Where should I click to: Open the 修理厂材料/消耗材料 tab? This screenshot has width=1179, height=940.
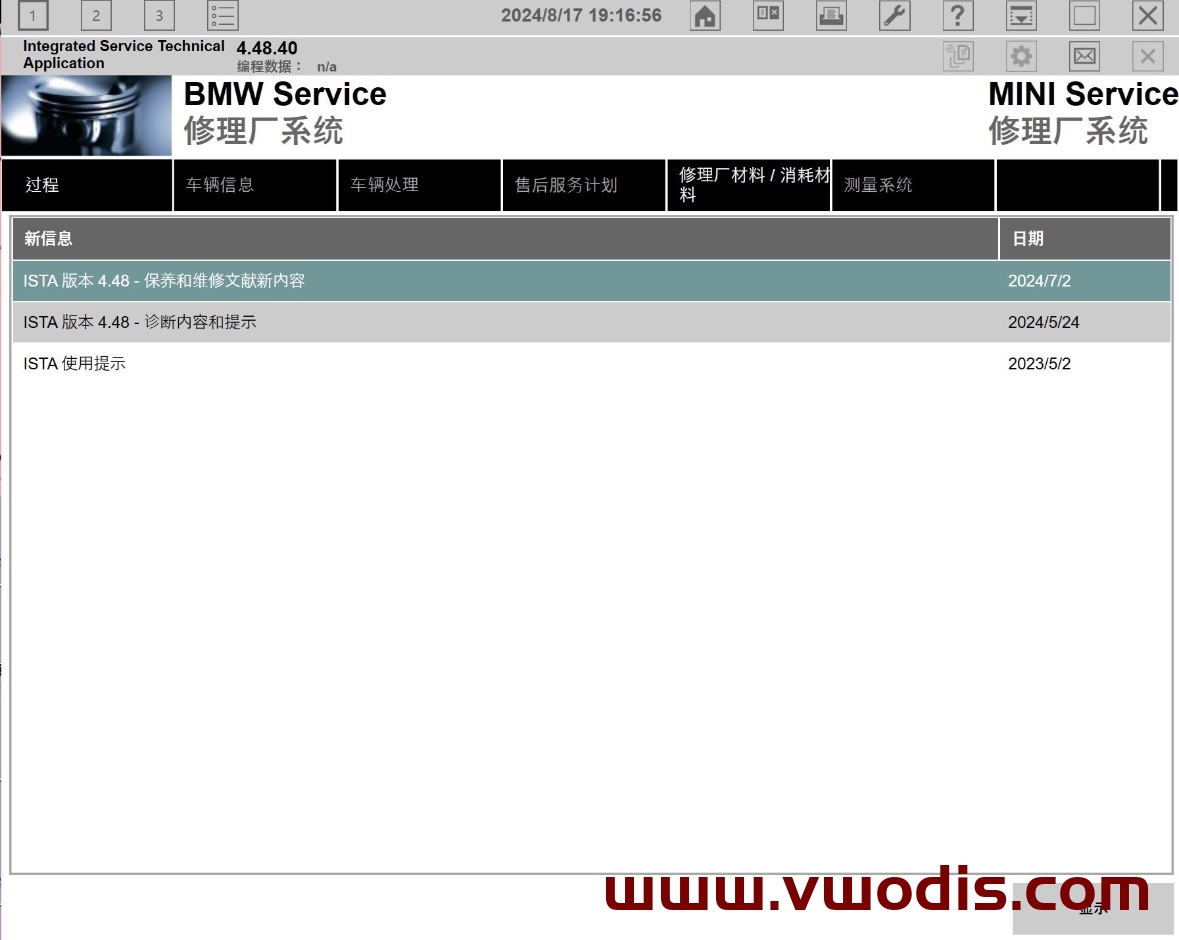tap(748, 185)
